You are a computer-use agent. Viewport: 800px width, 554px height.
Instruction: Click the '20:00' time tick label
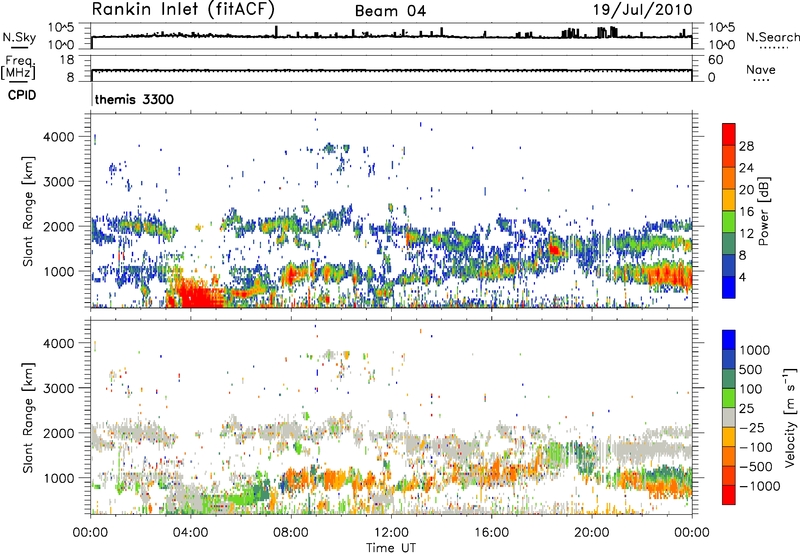point(591,533)
